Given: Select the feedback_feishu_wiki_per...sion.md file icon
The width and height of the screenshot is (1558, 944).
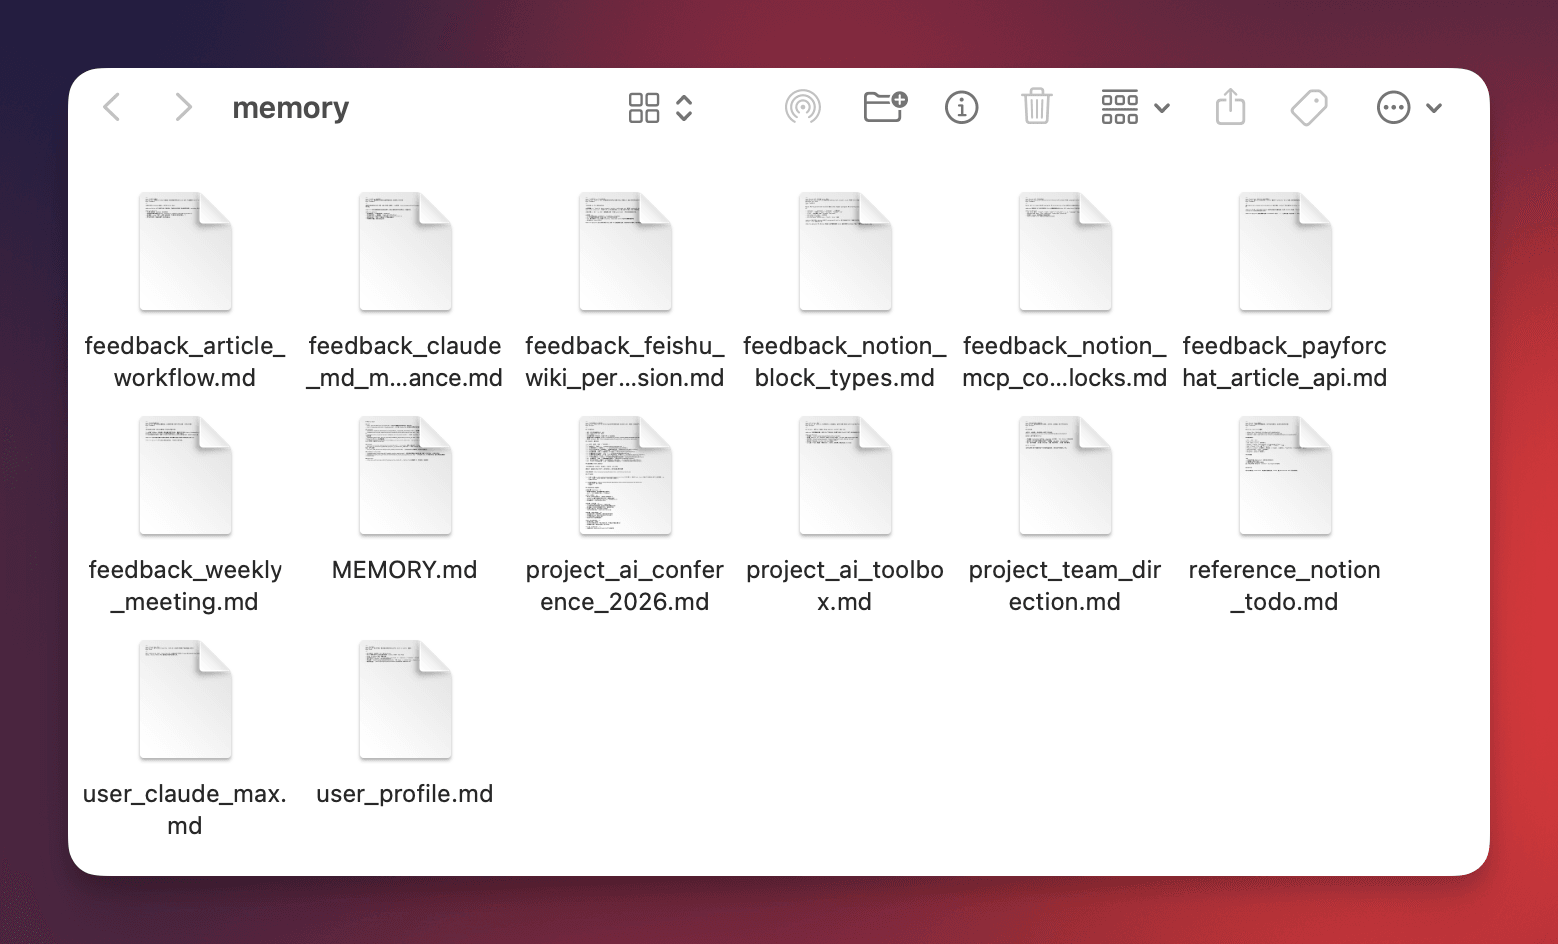Looking at the screenshot, I should click(625, 251).
